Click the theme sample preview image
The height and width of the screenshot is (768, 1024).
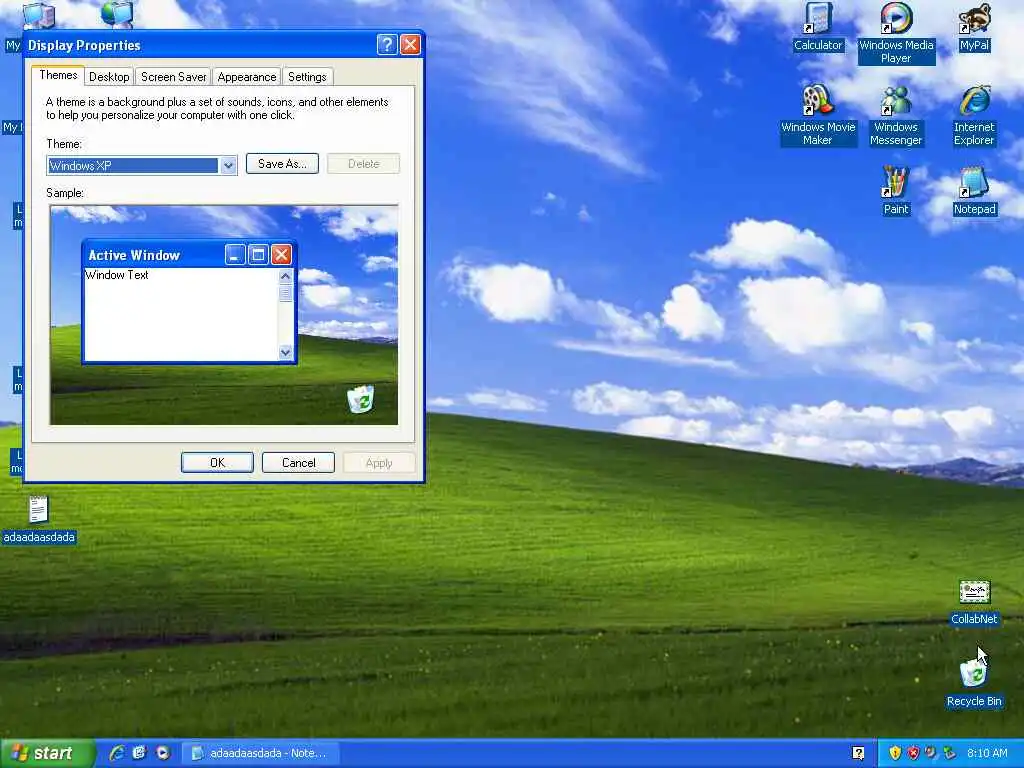pyautogui.click(x=224, y=315)
